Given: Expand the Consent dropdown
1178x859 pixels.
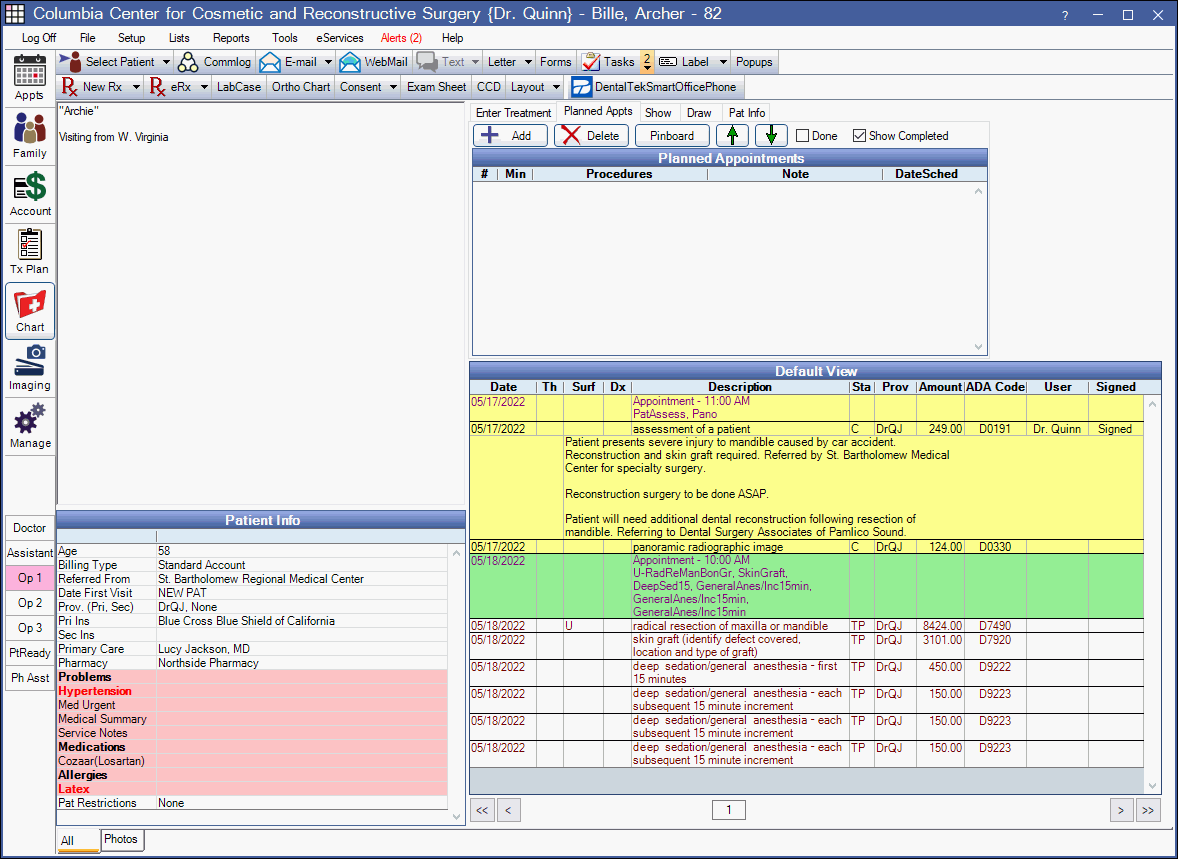Looking at the screenshot, I should pyautogui.click(x=390, y=87).
